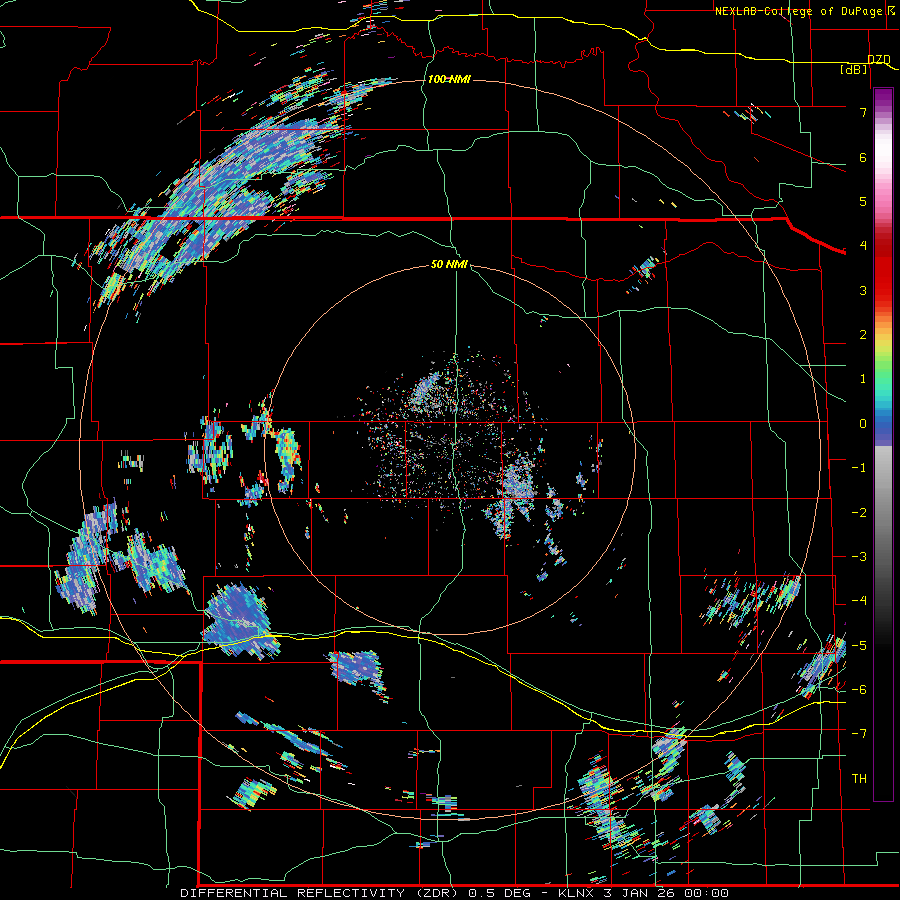Click the Differential Reflectivity caption text
900x900 pixels.
(320, 893)
